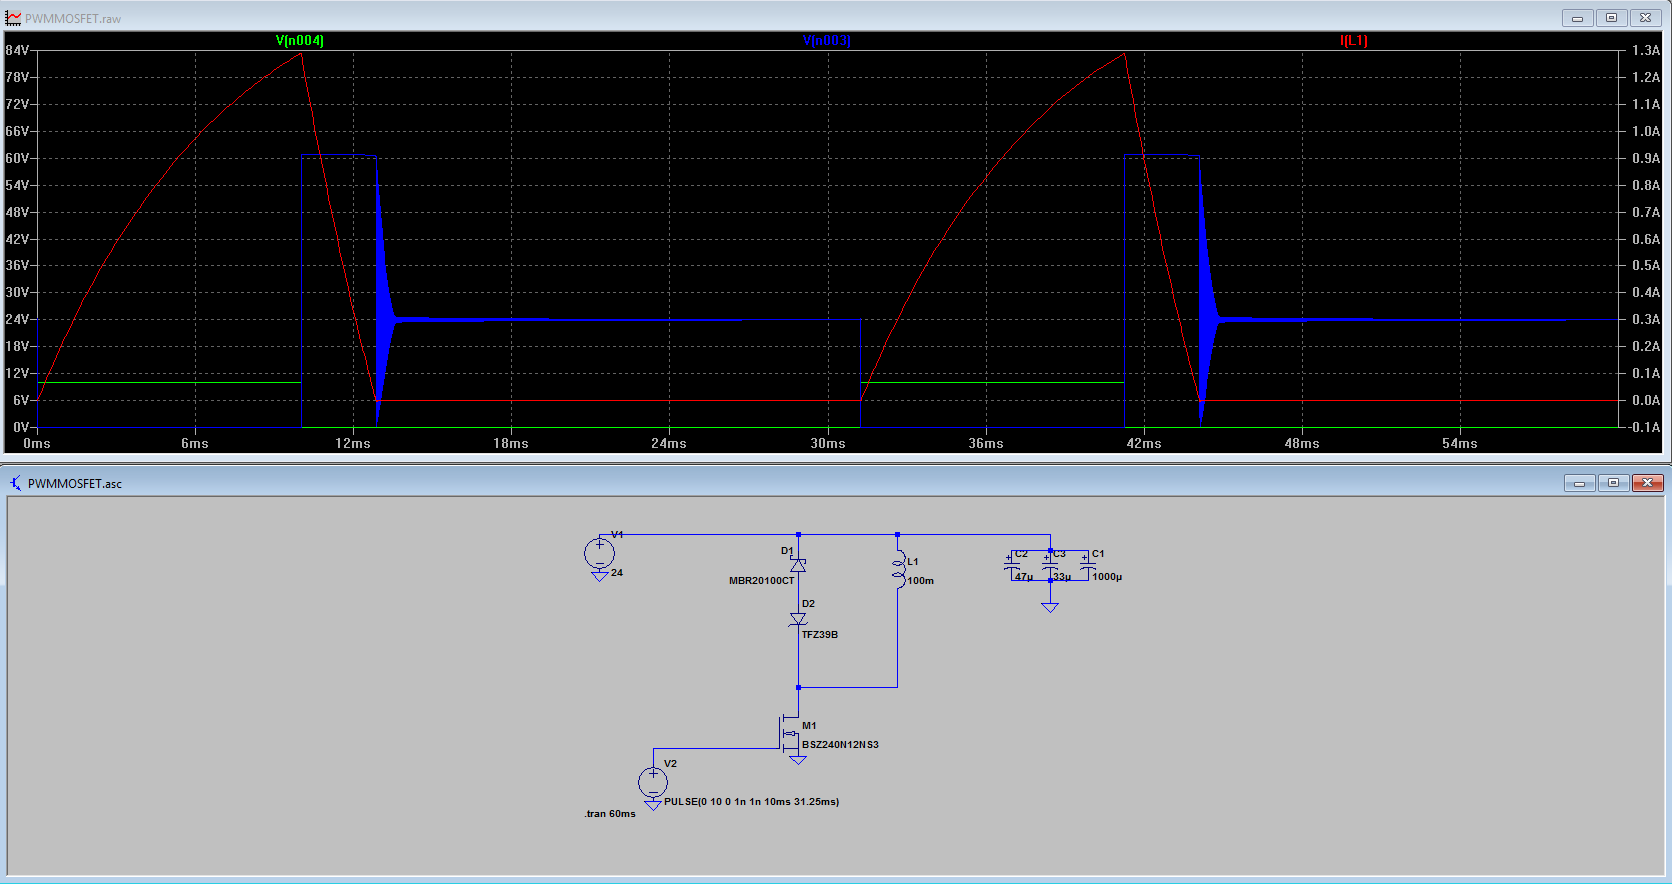Screen dimensions: 1672x884
Task: Click the BSZ240N12NS3 MOSFET model text
Action: (840, 745)
